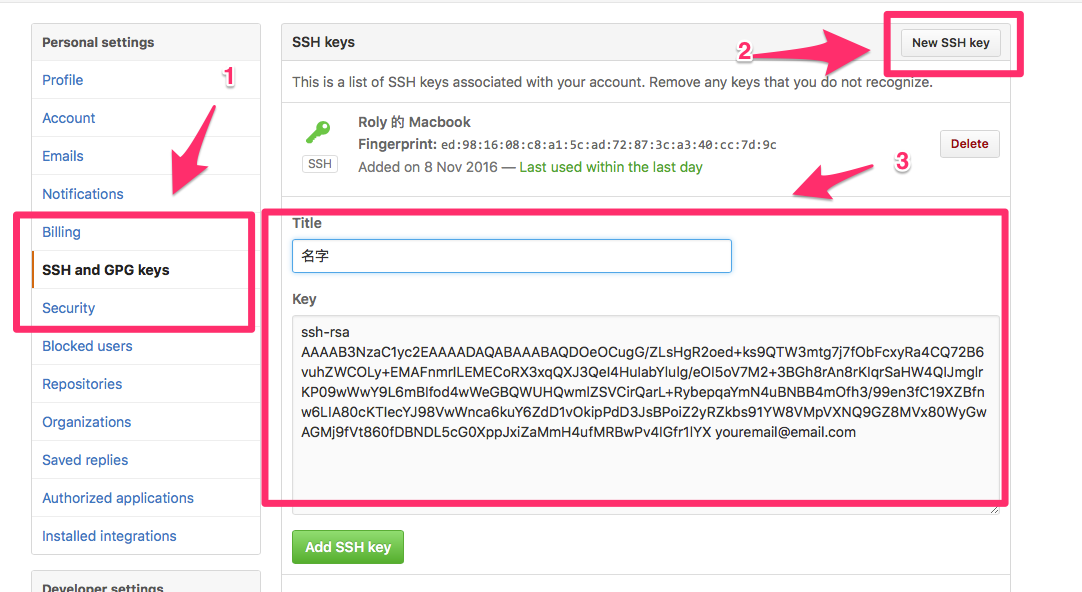1082x592 pixels.
Task: Open Security settings
Action: 69,308
